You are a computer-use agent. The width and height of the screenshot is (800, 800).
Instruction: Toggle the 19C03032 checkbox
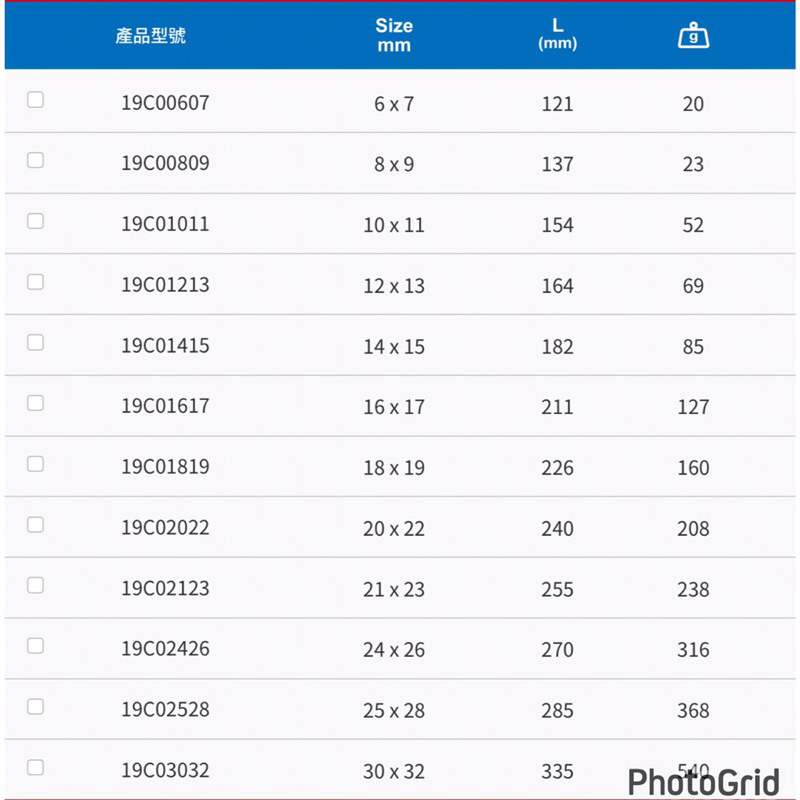click(36, 767)
